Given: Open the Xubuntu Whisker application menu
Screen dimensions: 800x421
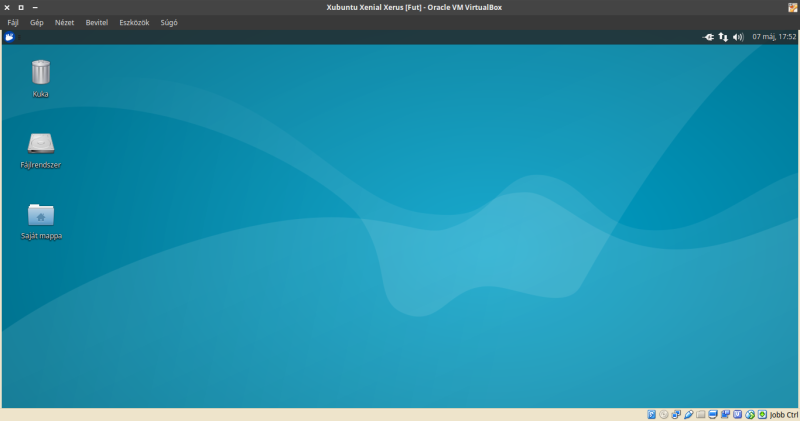Looking at the screenshot, I should click(x=9, y=37).
